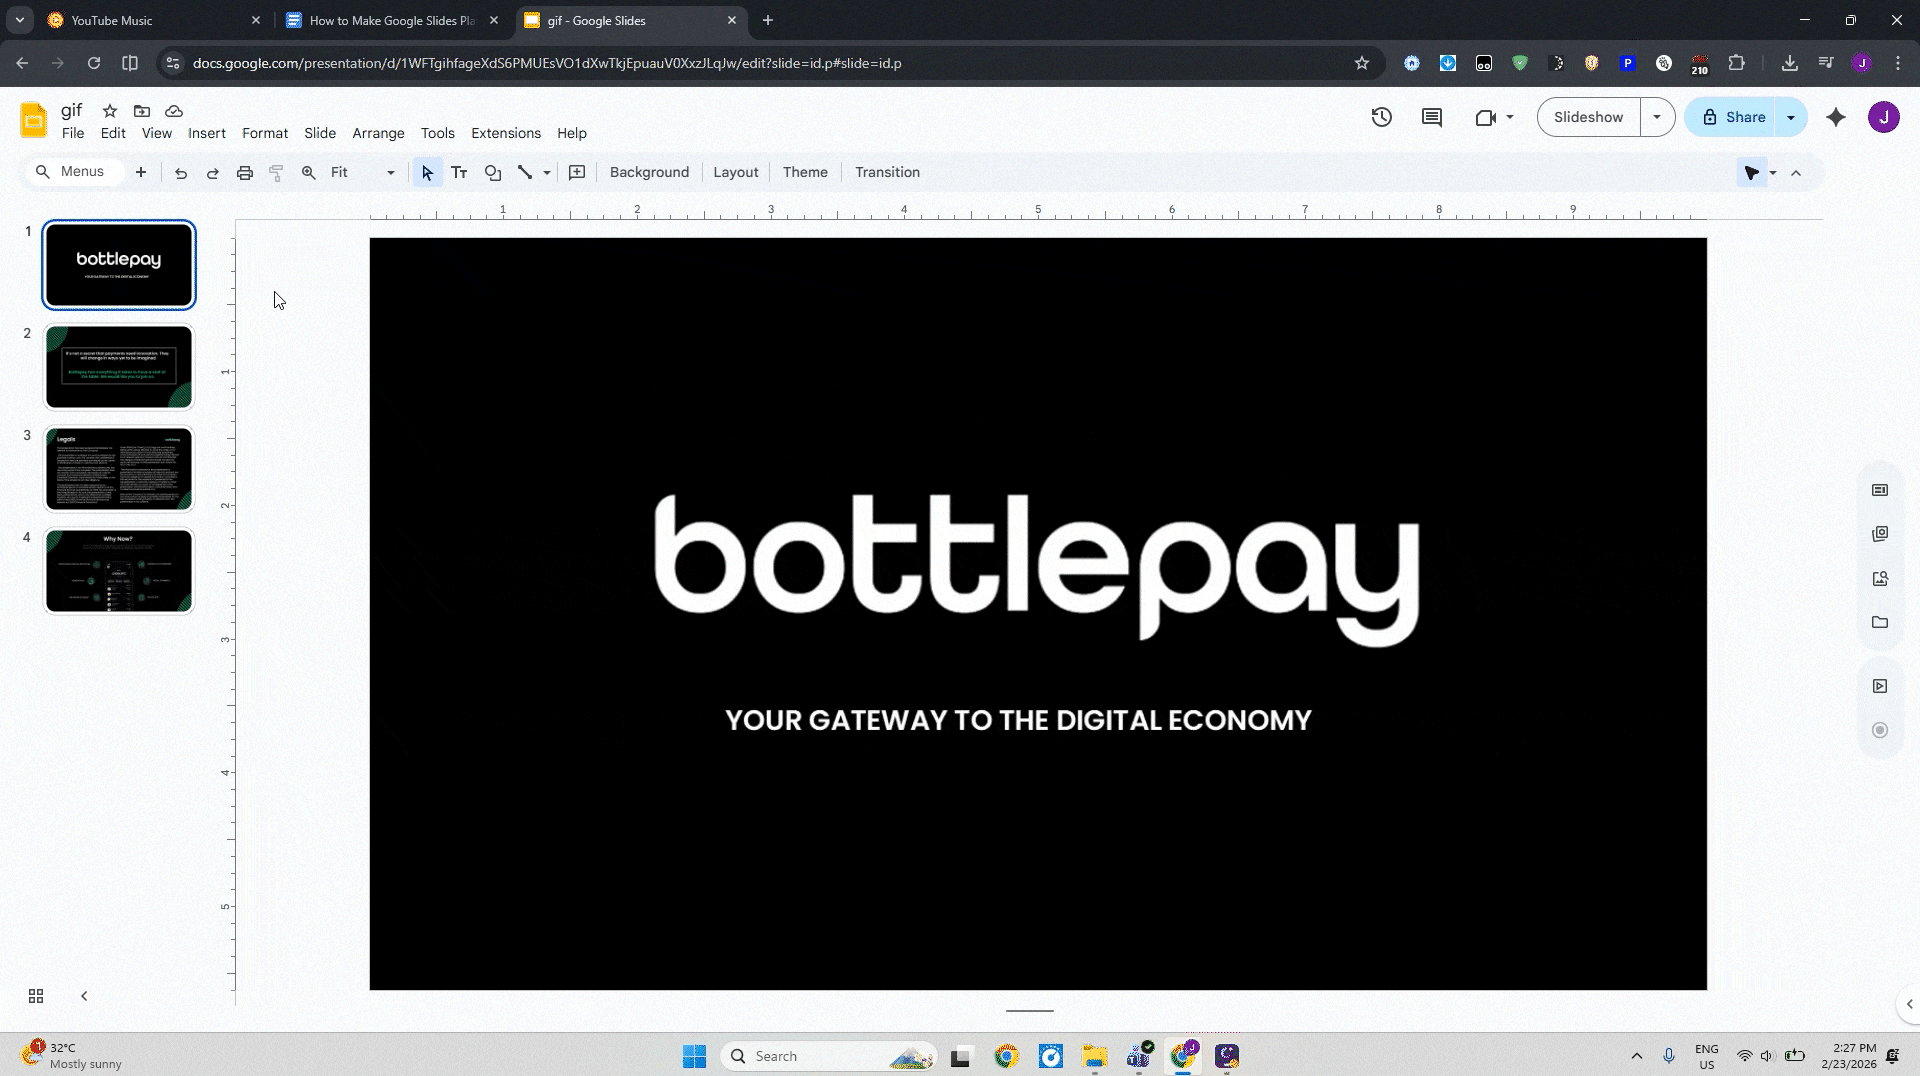
Task: Toggle the laser pointer arrow icon
Action: (1753, 172)
